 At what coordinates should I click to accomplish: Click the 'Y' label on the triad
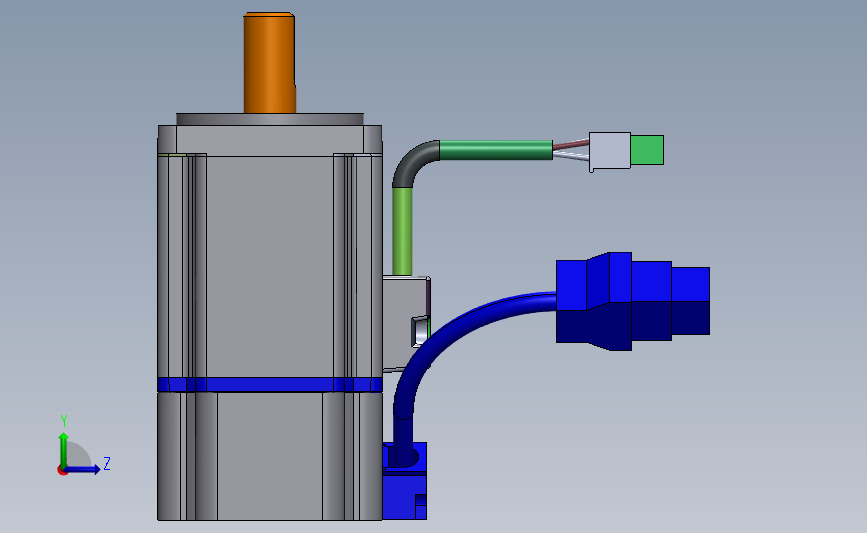point(64,421)
